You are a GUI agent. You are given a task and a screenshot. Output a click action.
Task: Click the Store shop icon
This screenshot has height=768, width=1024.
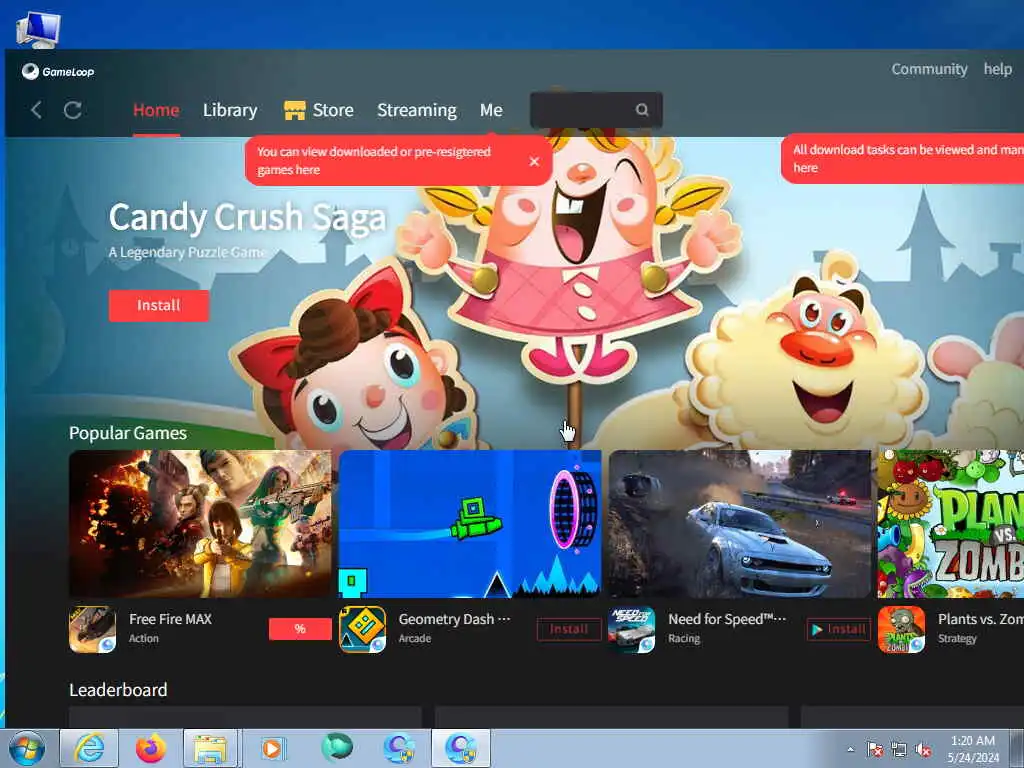click(x=295, y=110)
